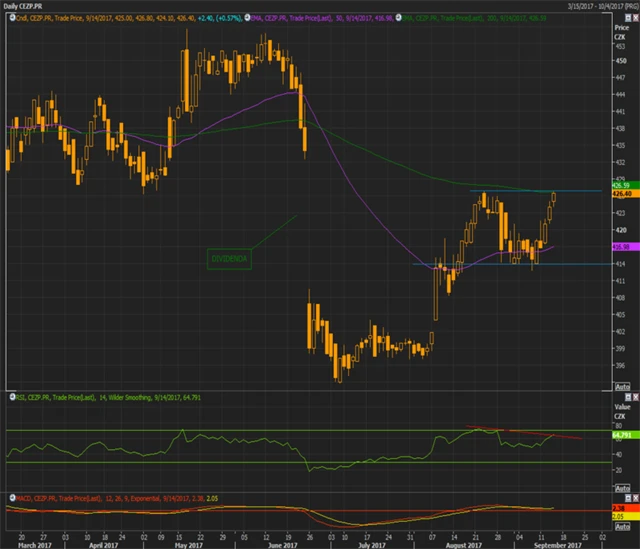Screen dimensions: 640x549
Task: Click the MACD indicator legend icon
Action: pyautogui.click(x=9, y=494)
